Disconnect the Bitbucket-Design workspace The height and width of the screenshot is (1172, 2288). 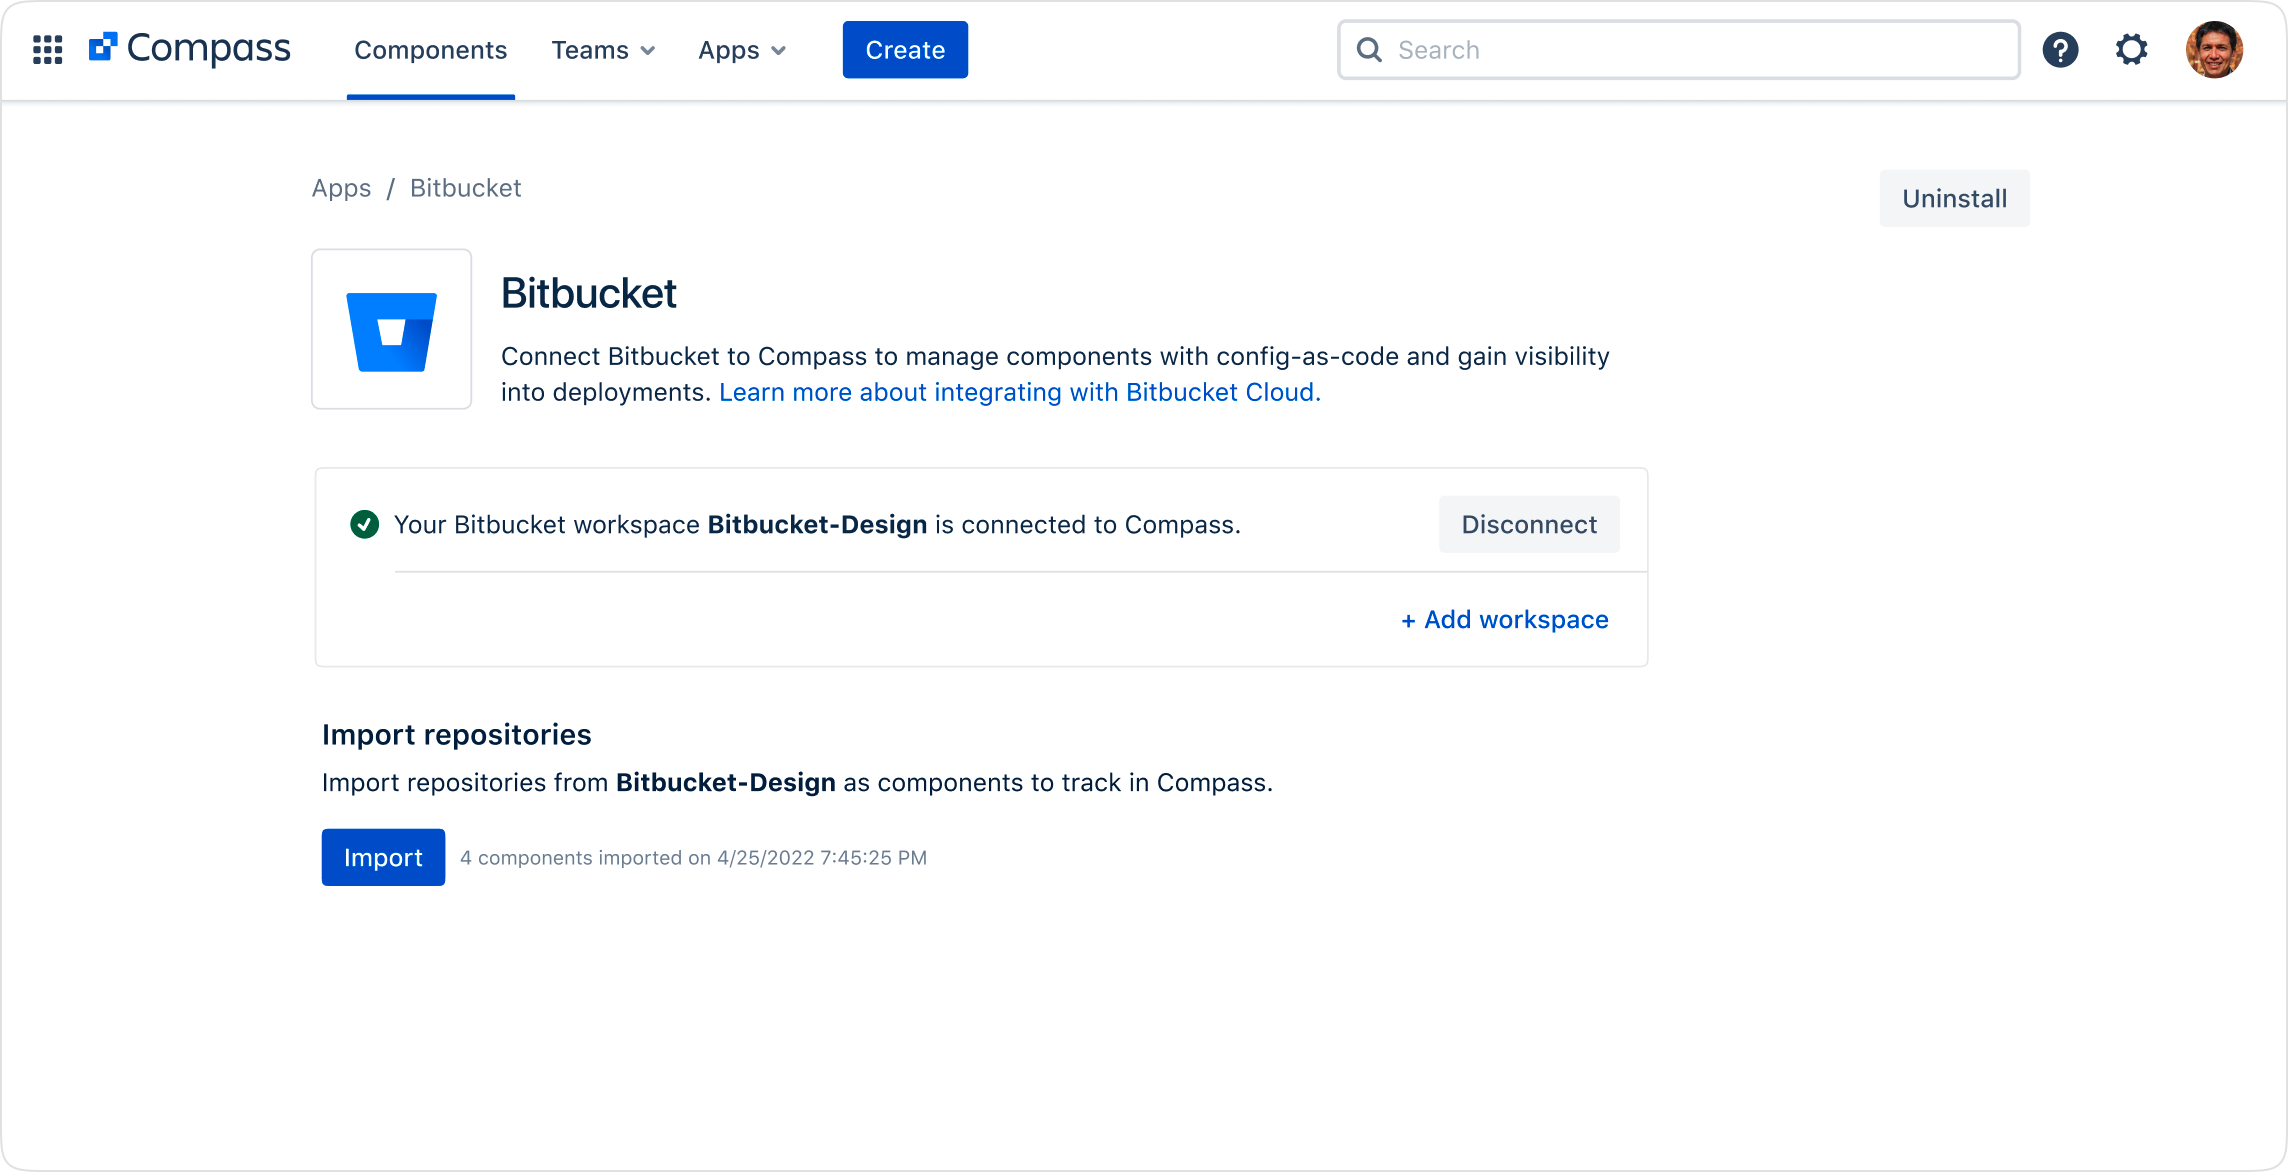(x=1528, y=523)
